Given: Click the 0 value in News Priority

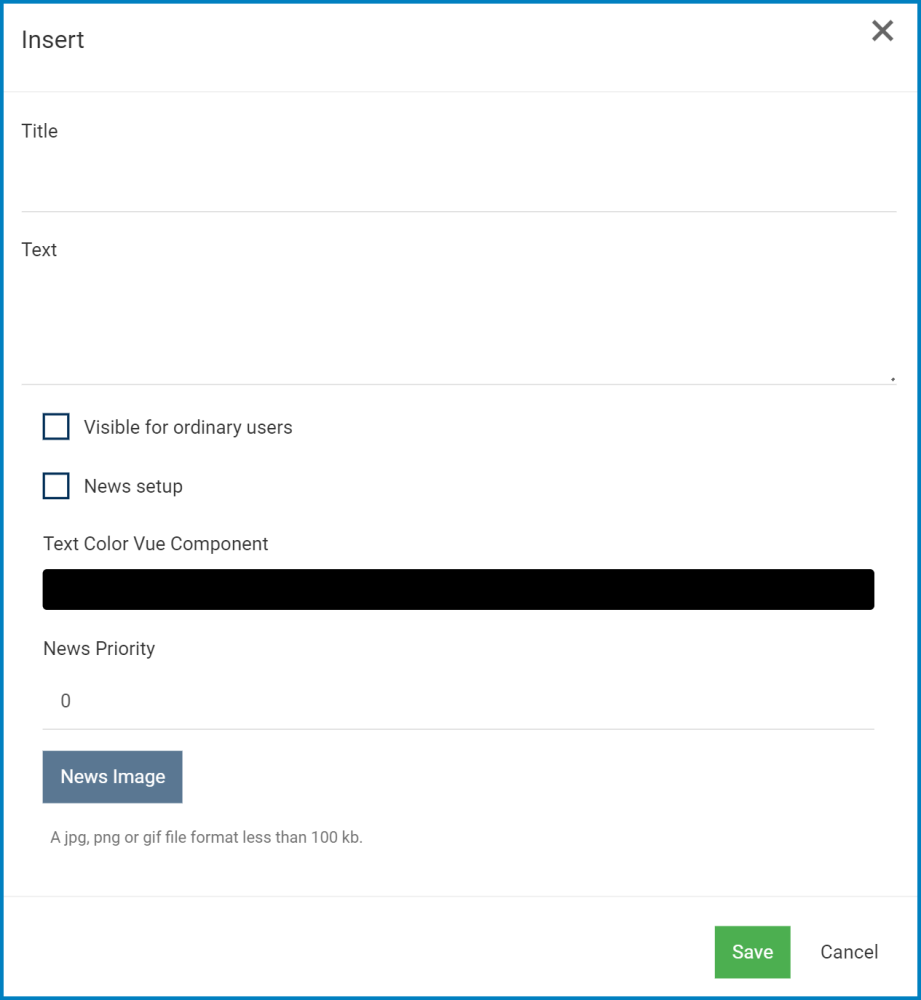Looking at the screenshot, I should pos(66,701).
